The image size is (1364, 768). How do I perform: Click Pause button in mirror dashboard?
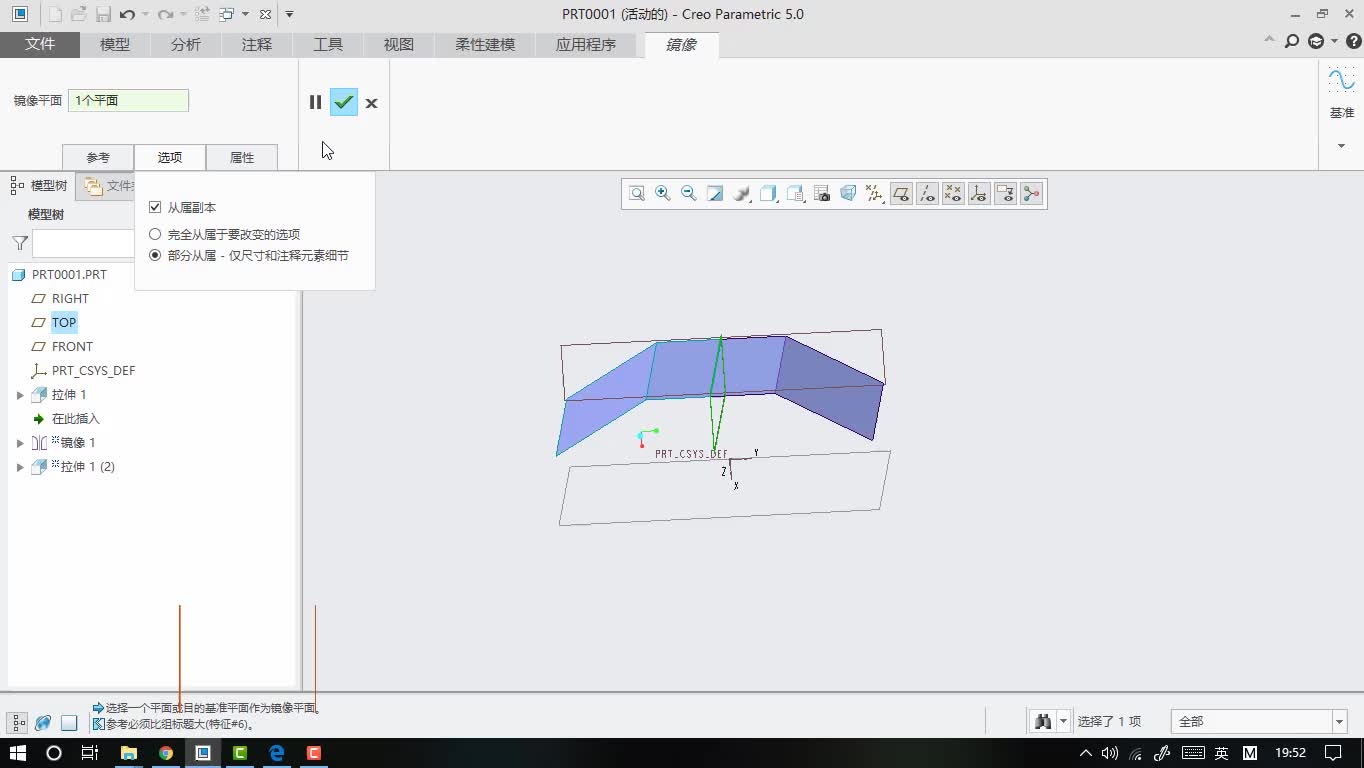coord(315,102)
